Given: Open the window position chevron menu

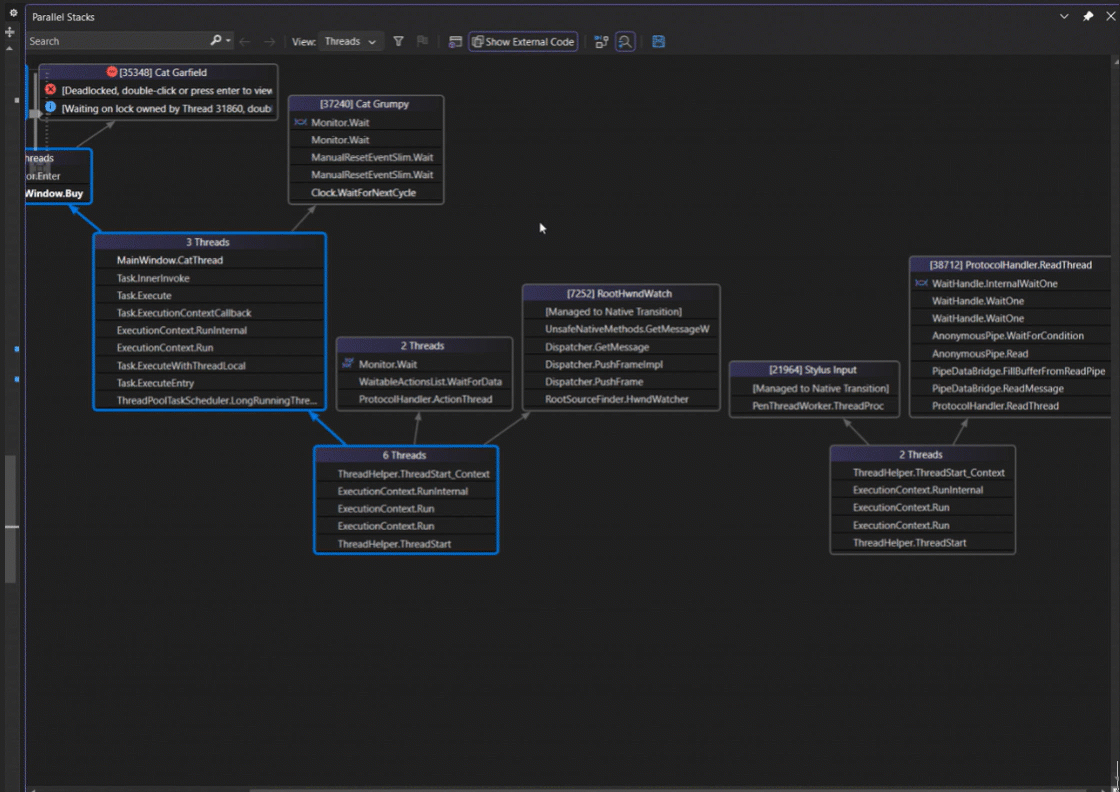Looking at the screenshot, I should tap(1064, 17).
